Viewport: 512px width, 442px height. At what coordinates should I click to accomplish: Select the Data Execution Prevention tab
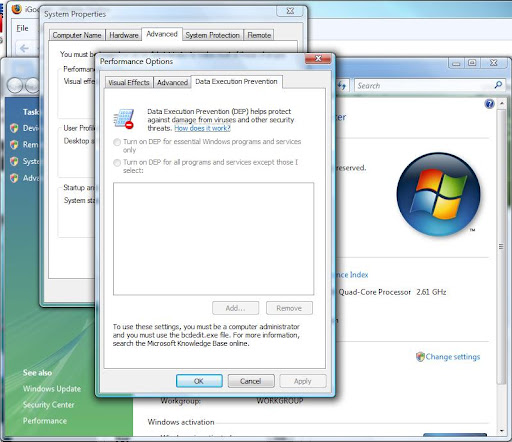236,81
